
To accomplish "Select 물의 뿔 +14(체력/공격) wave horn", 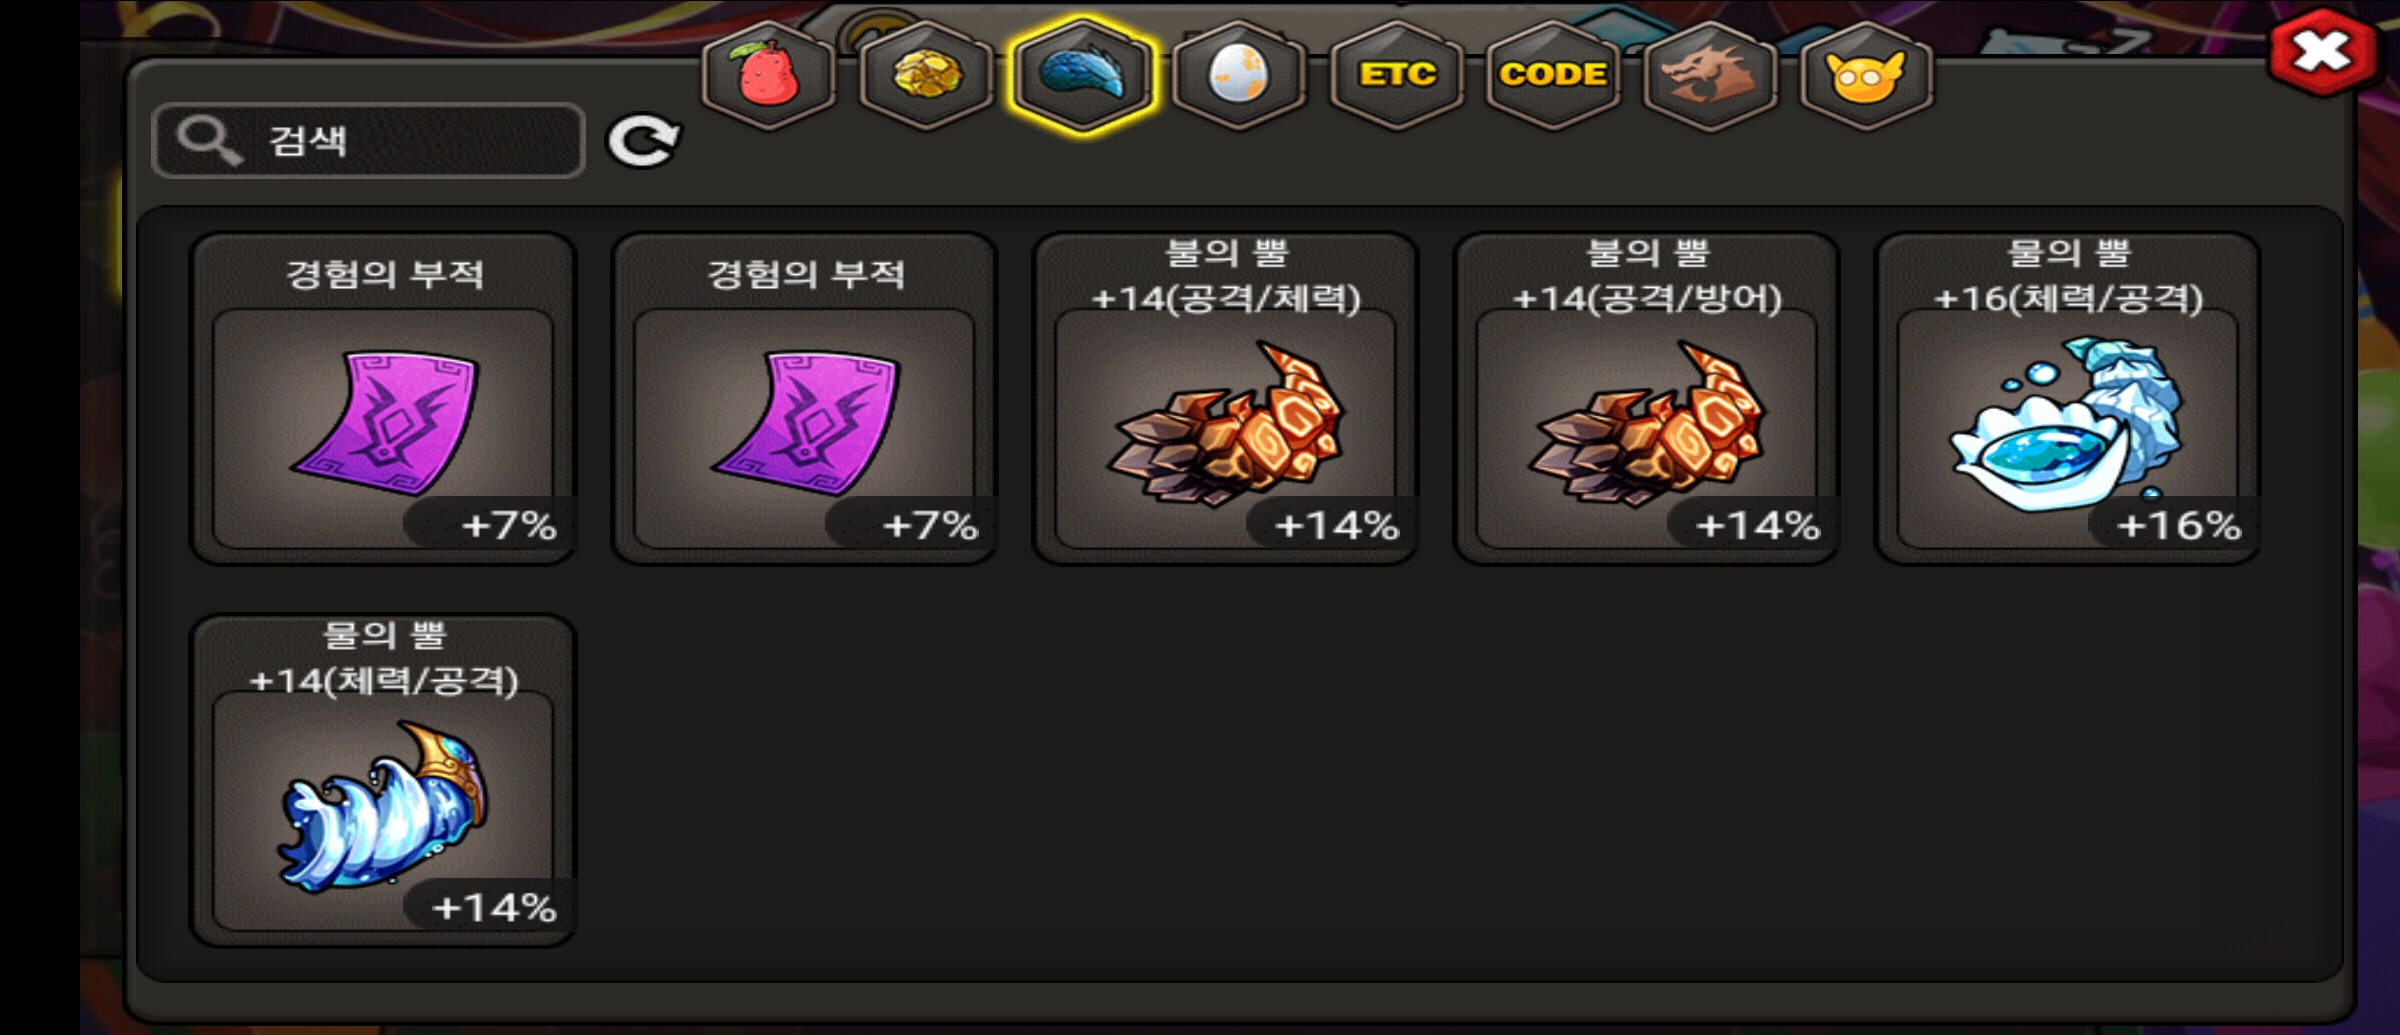I will coord(383,780).
